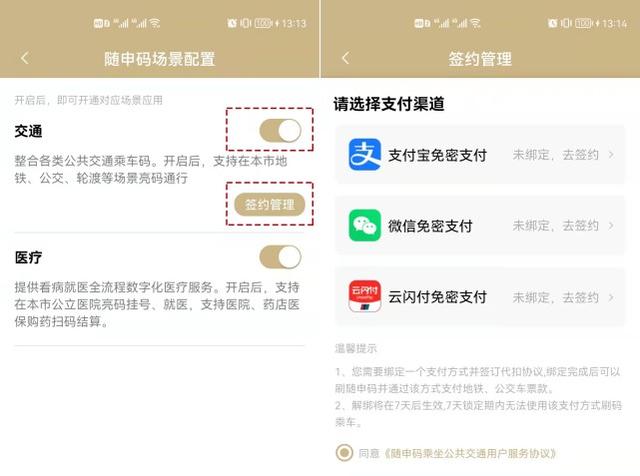
Task: Tap the 云闪付 UnionPay logo icon
Action: 365,296
